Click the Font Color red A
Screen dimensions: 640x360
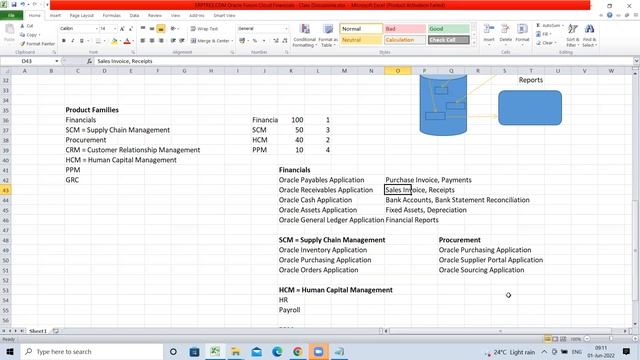pyautogui.click(x=127, y=41)
